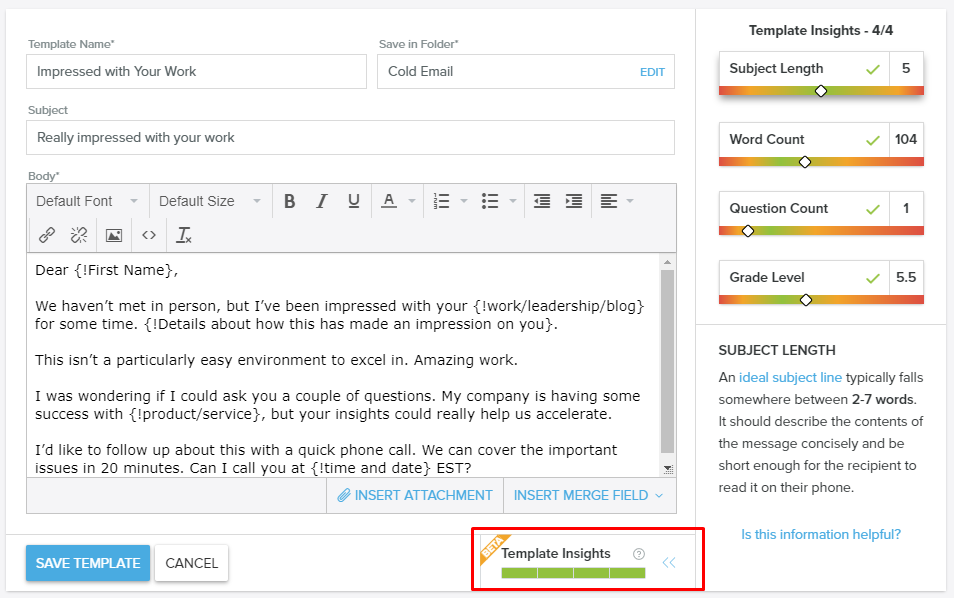Viewport: 954px width, 598px height.
Task: Click into the Subject text field
Action: [350, 137]
